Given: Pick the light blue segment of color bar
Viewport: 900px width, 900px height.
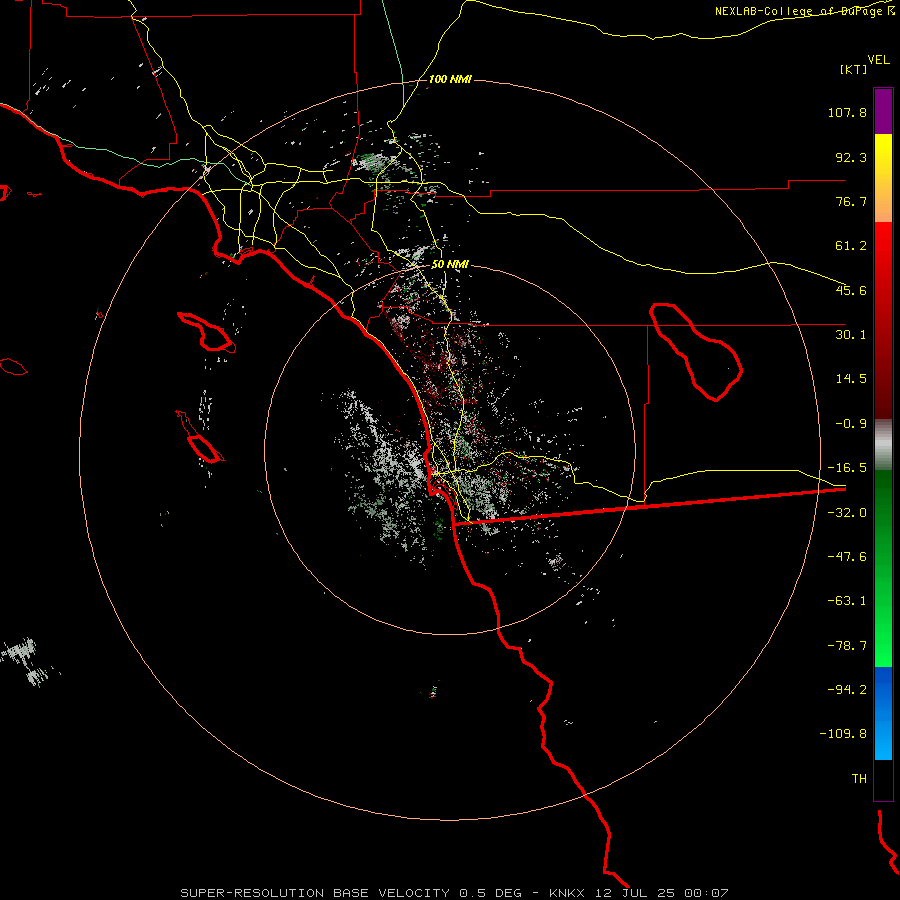Looking at the screenshot, I should (883, 738).
